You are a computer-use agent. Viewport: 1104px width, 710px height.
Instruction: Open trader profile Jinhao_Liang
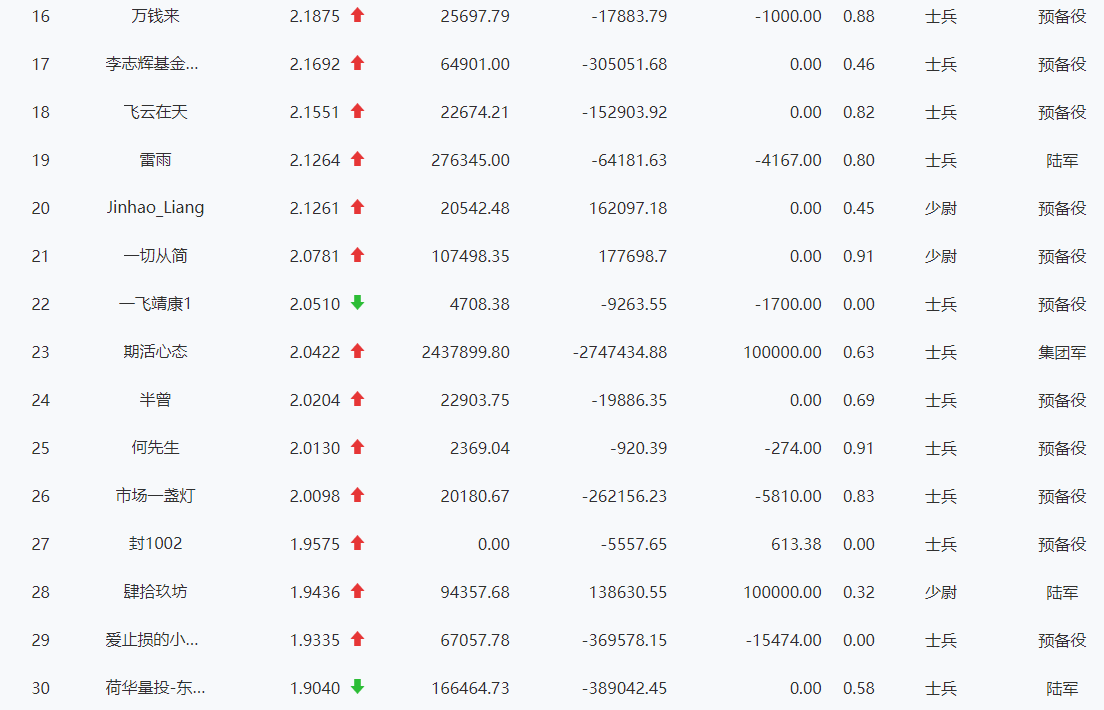coord(155,208)
